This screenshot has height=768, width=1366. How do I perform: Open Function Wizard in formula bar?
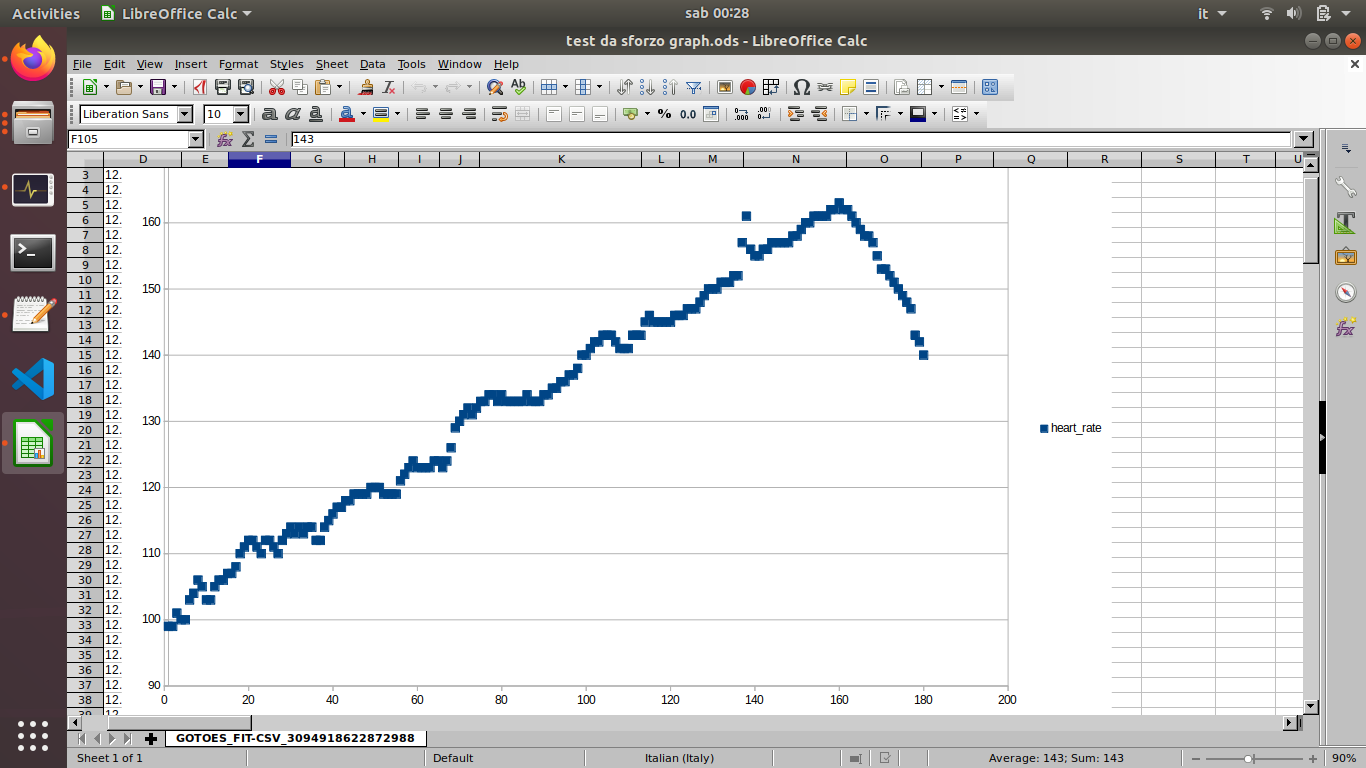pos(225,139)
